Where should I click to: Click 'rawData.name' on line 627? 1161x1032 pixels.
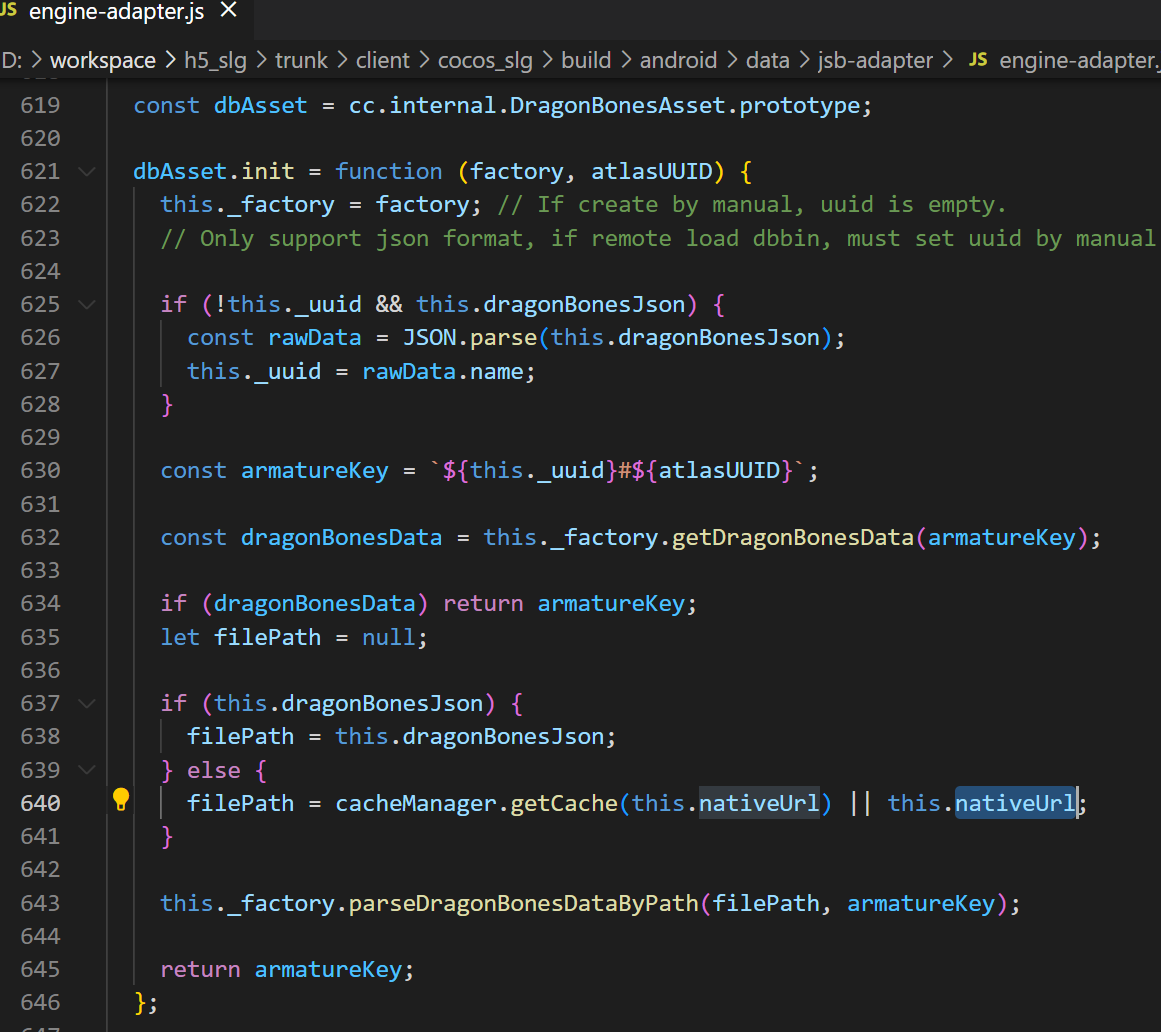(443, 371)
